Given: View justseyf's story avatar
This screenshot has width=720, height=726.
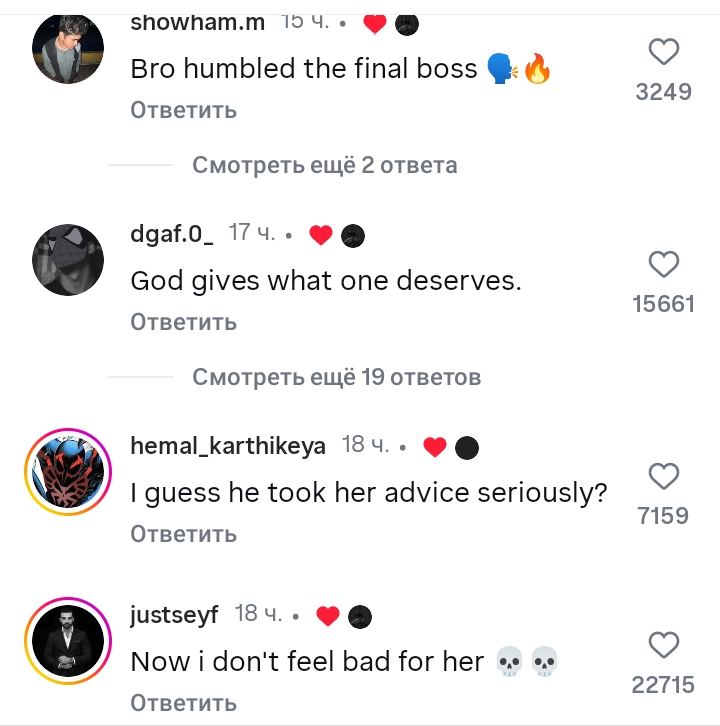Looking at the screenshot, I should (68, 641).
